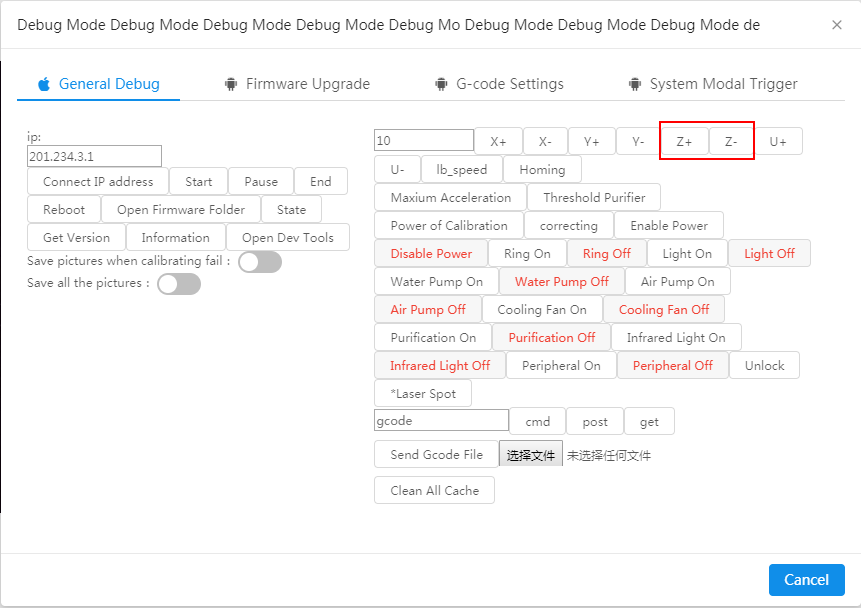The width and height of the screenshot is (861, 608).
Task: Turn on the Save all the pictures switch
Action: [178, 284]
